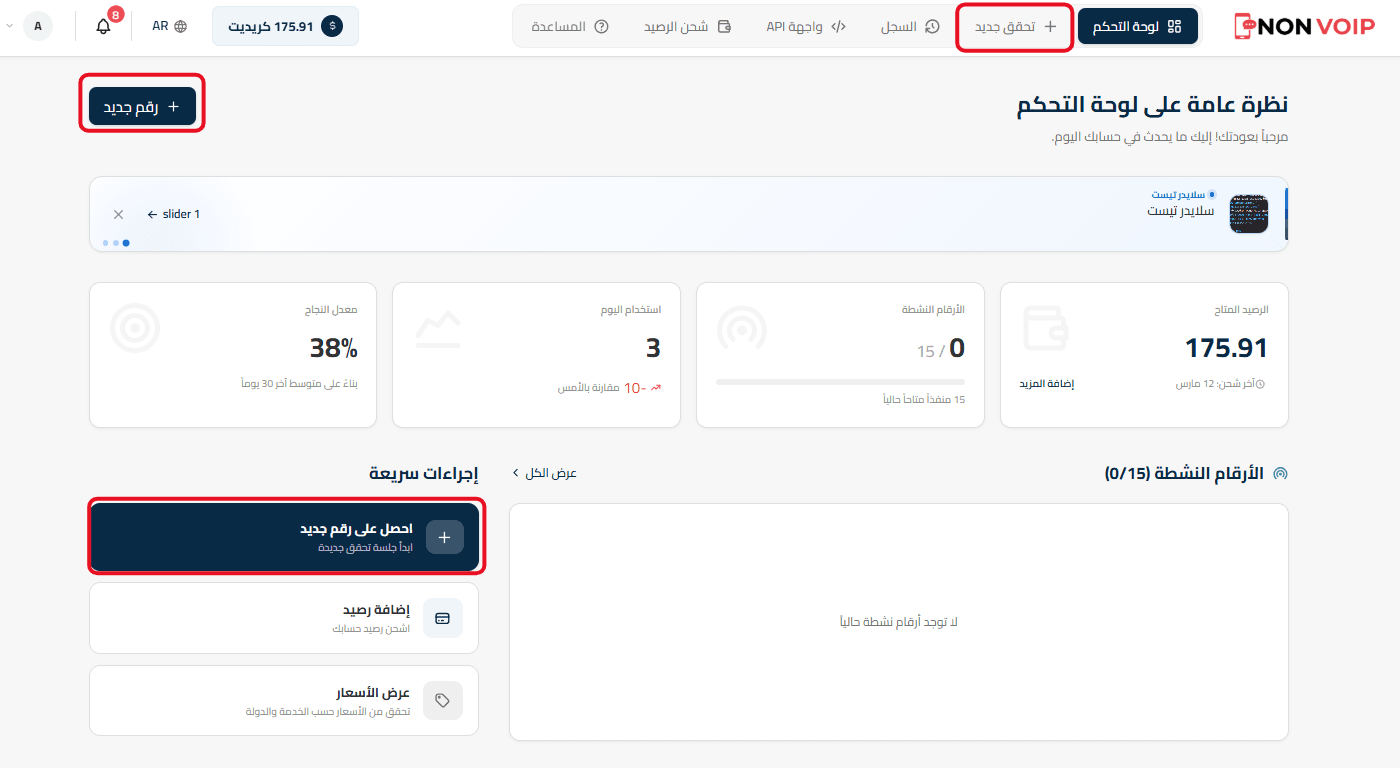Screen dimensions: 1400x768
Task: Open the واجهة API tab
Action: pyautogui.click(x=806, y=26)
